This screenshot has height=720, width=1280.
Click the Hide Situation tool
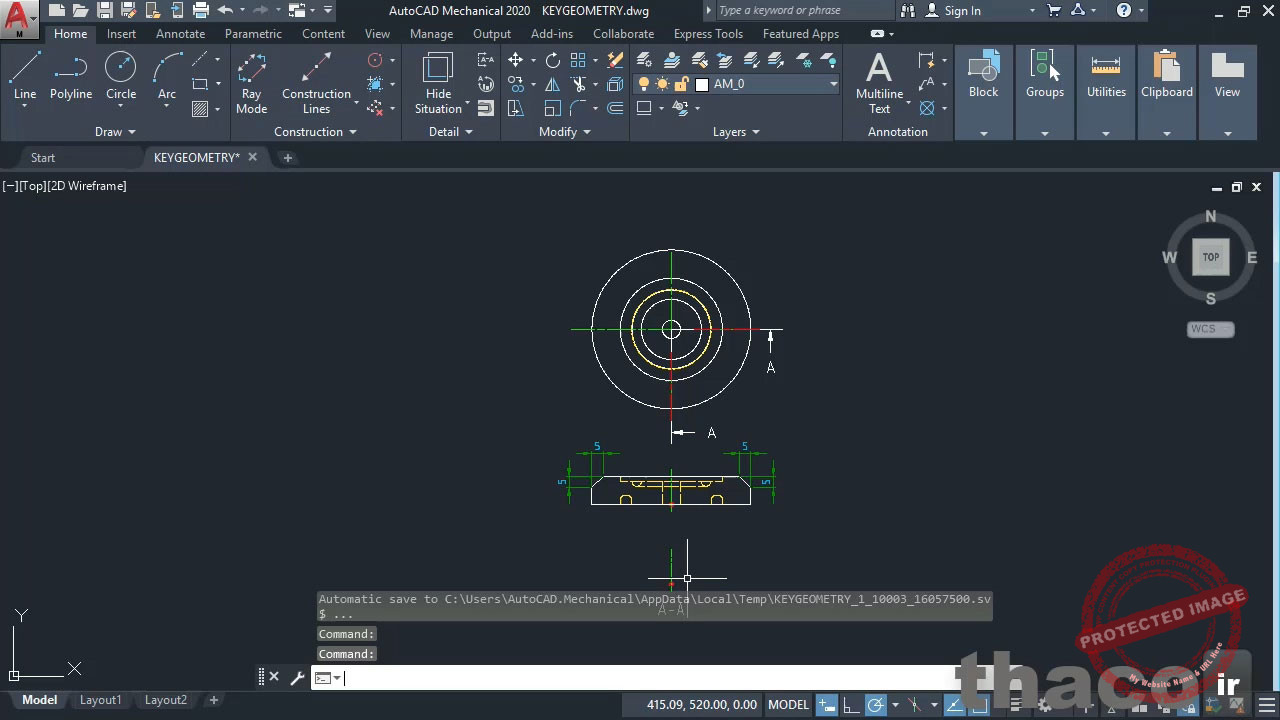coord(438,83)
